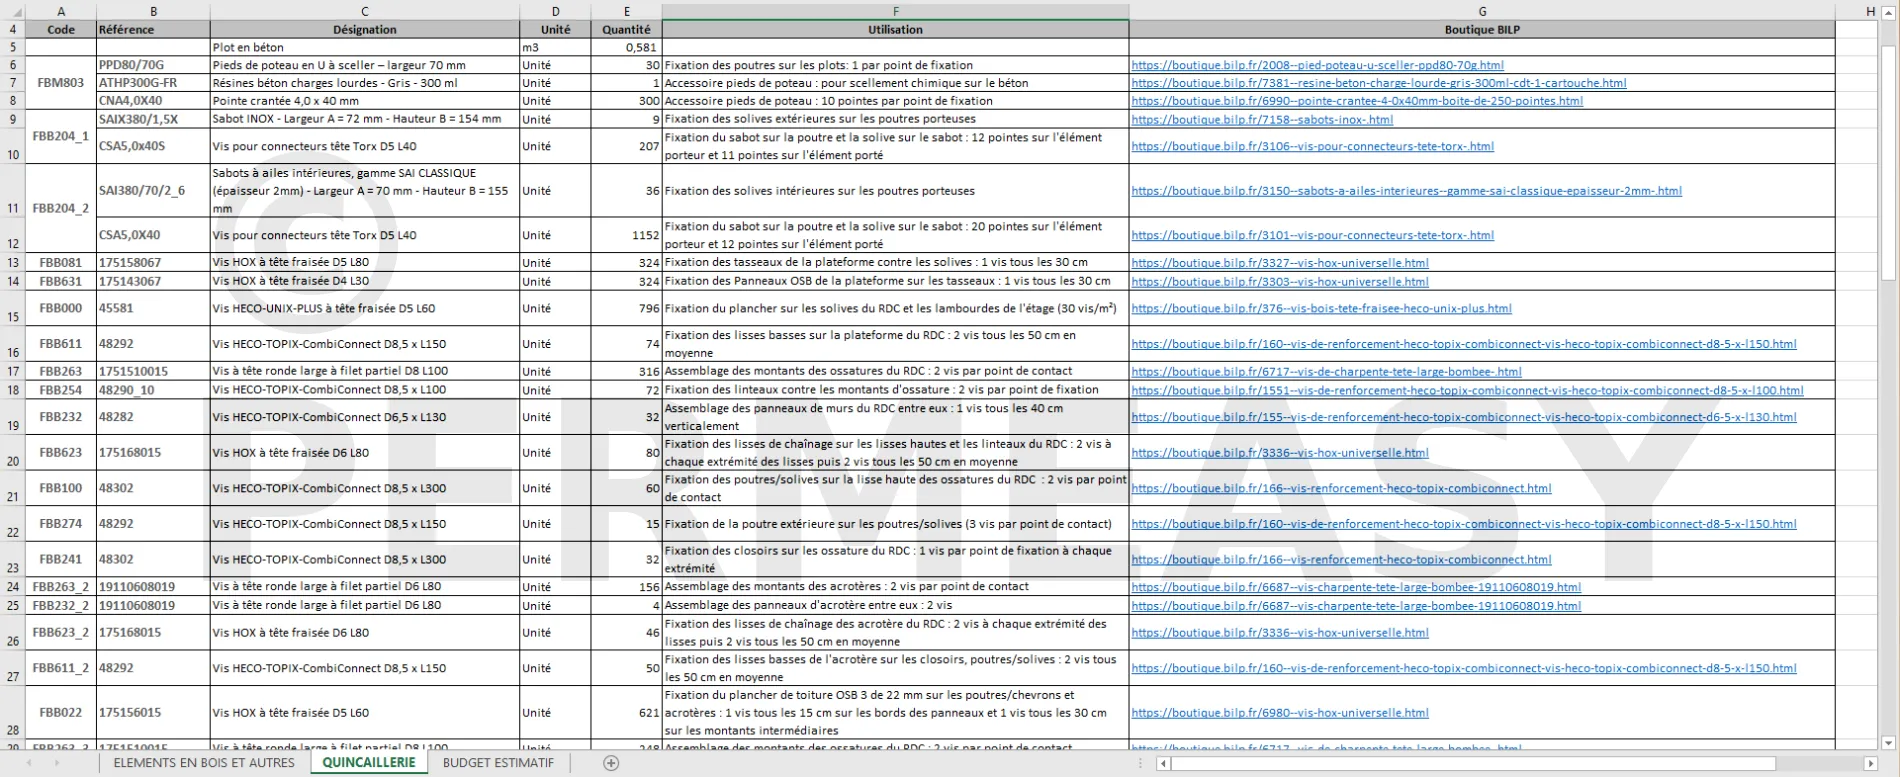
Task: Select code cell 'FBB022'
Action: (x=61, y=713)
